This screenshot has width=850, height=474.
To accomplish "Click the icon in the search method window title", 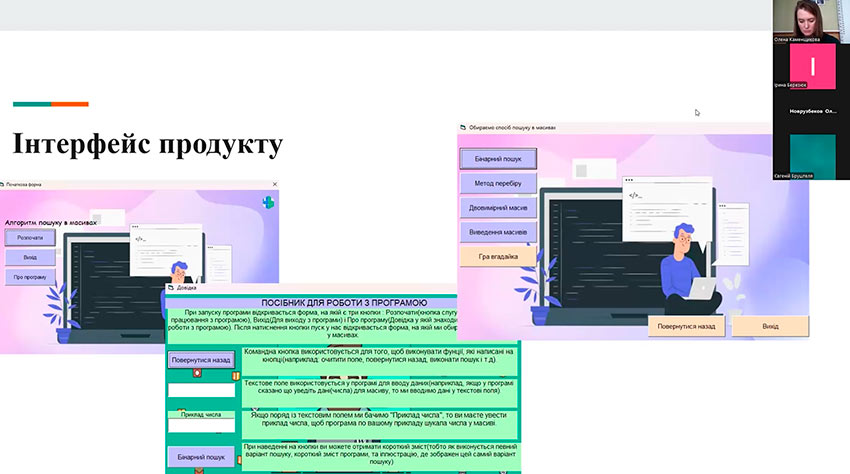I will [463, 128].
